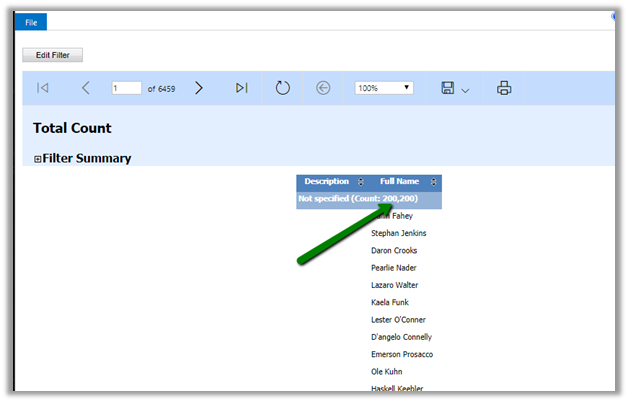Click the name Emerson Prosacco

pyautogui.click(x=401, y=354)
